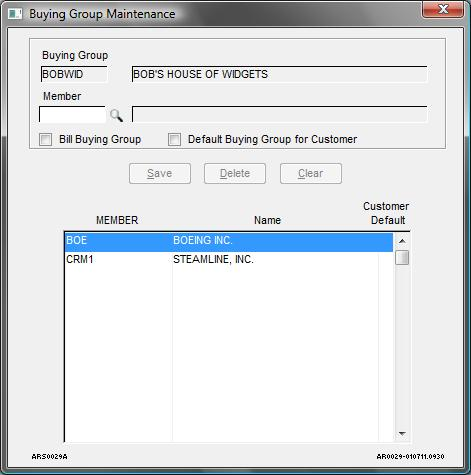
Task: Click the member list scroll down arrow
Action: 402,433
